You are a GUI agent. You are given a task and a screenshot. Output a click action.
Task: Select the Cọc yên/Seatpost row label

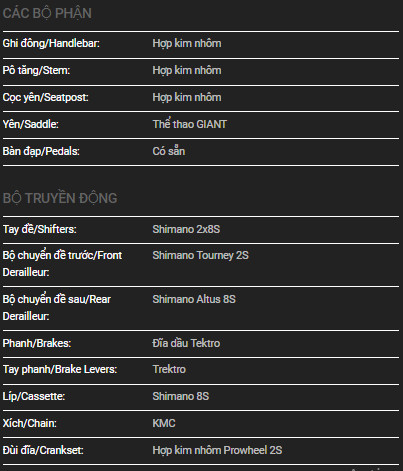tap(45, 98)
